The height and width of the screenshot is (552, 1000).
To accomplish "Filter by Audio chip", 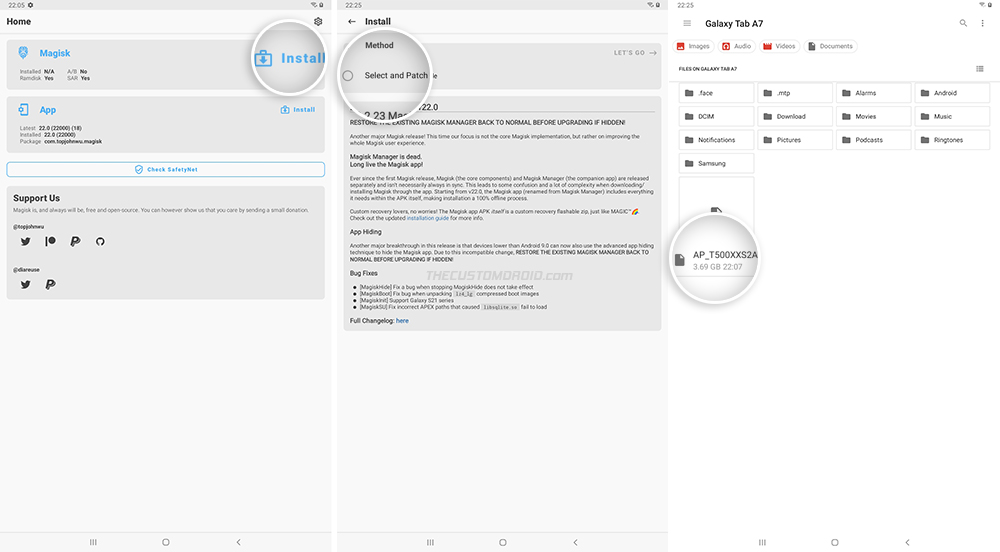I will point(737,47).
